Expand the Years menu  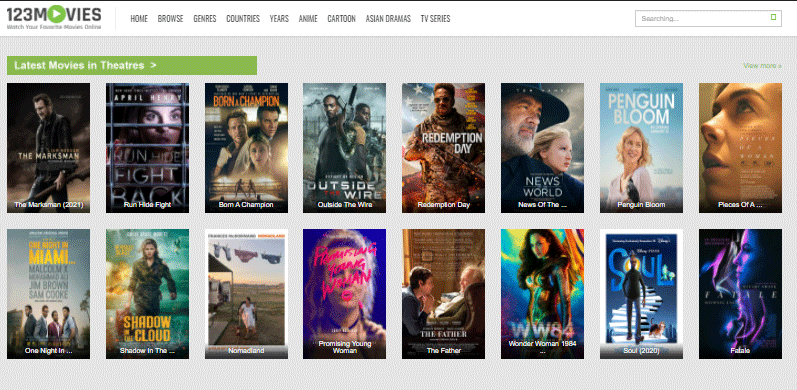tap(279, 19)
